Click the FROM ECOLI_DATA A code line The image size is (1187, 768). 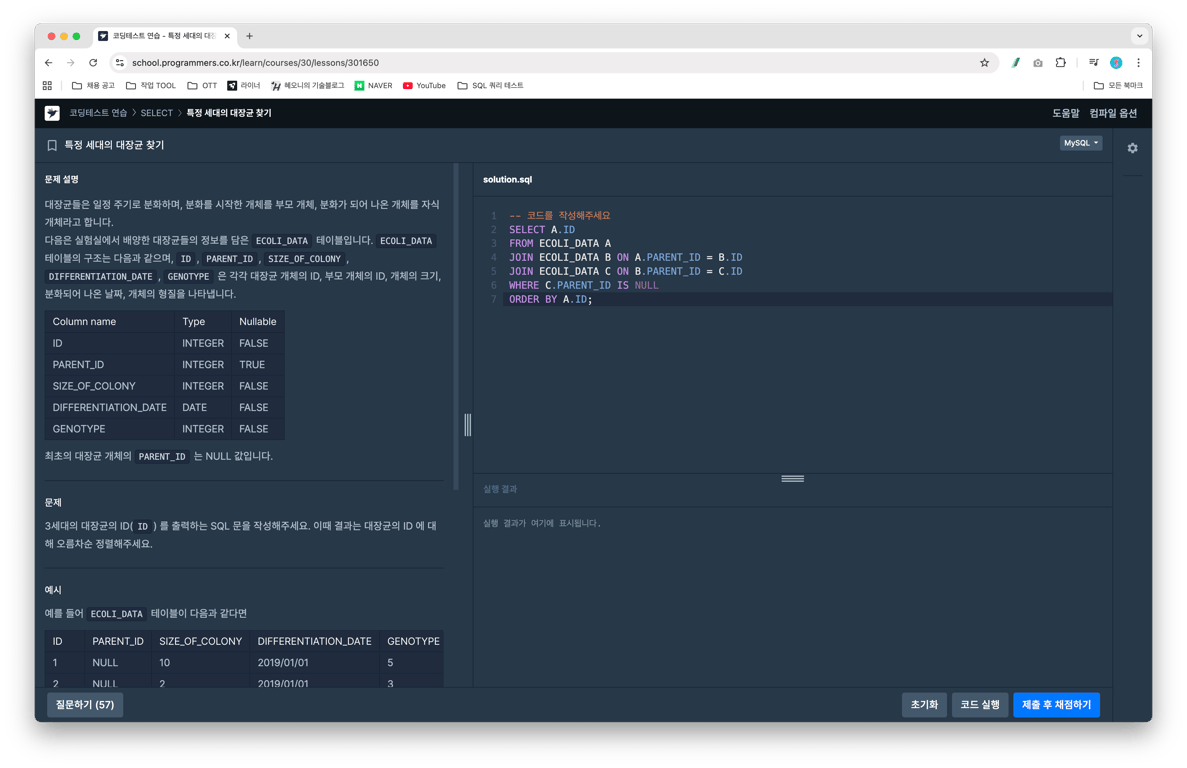[x=559, y=244]
